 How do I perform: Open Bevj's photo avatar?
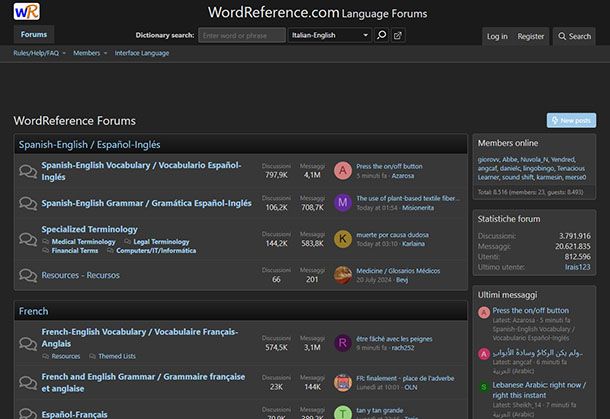(x=343, y=275)
